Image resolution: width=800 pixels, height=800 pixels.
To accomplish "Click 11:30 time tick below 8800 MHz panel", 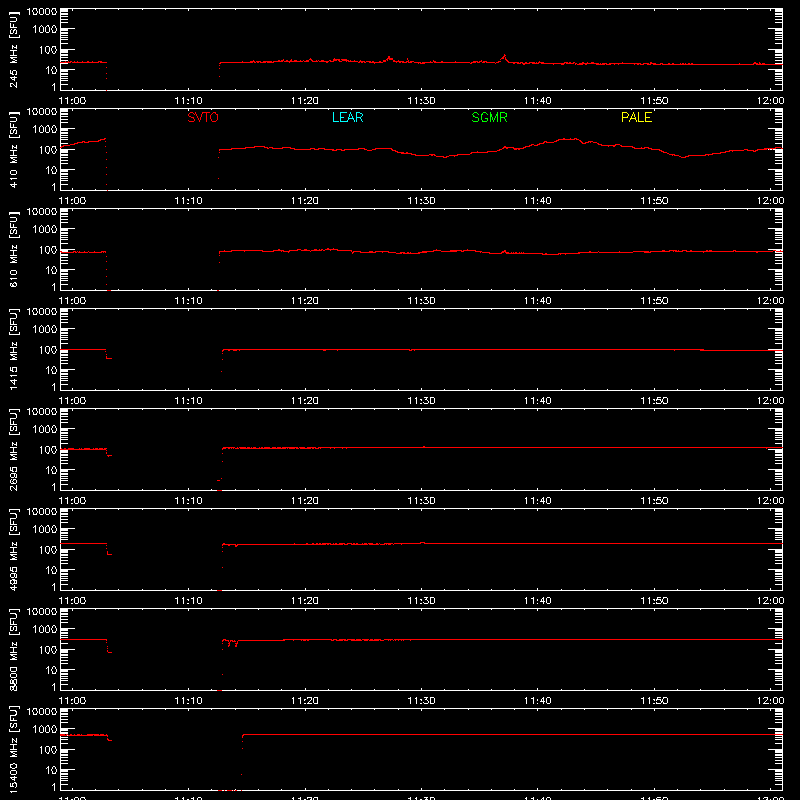I will [421, 701].
